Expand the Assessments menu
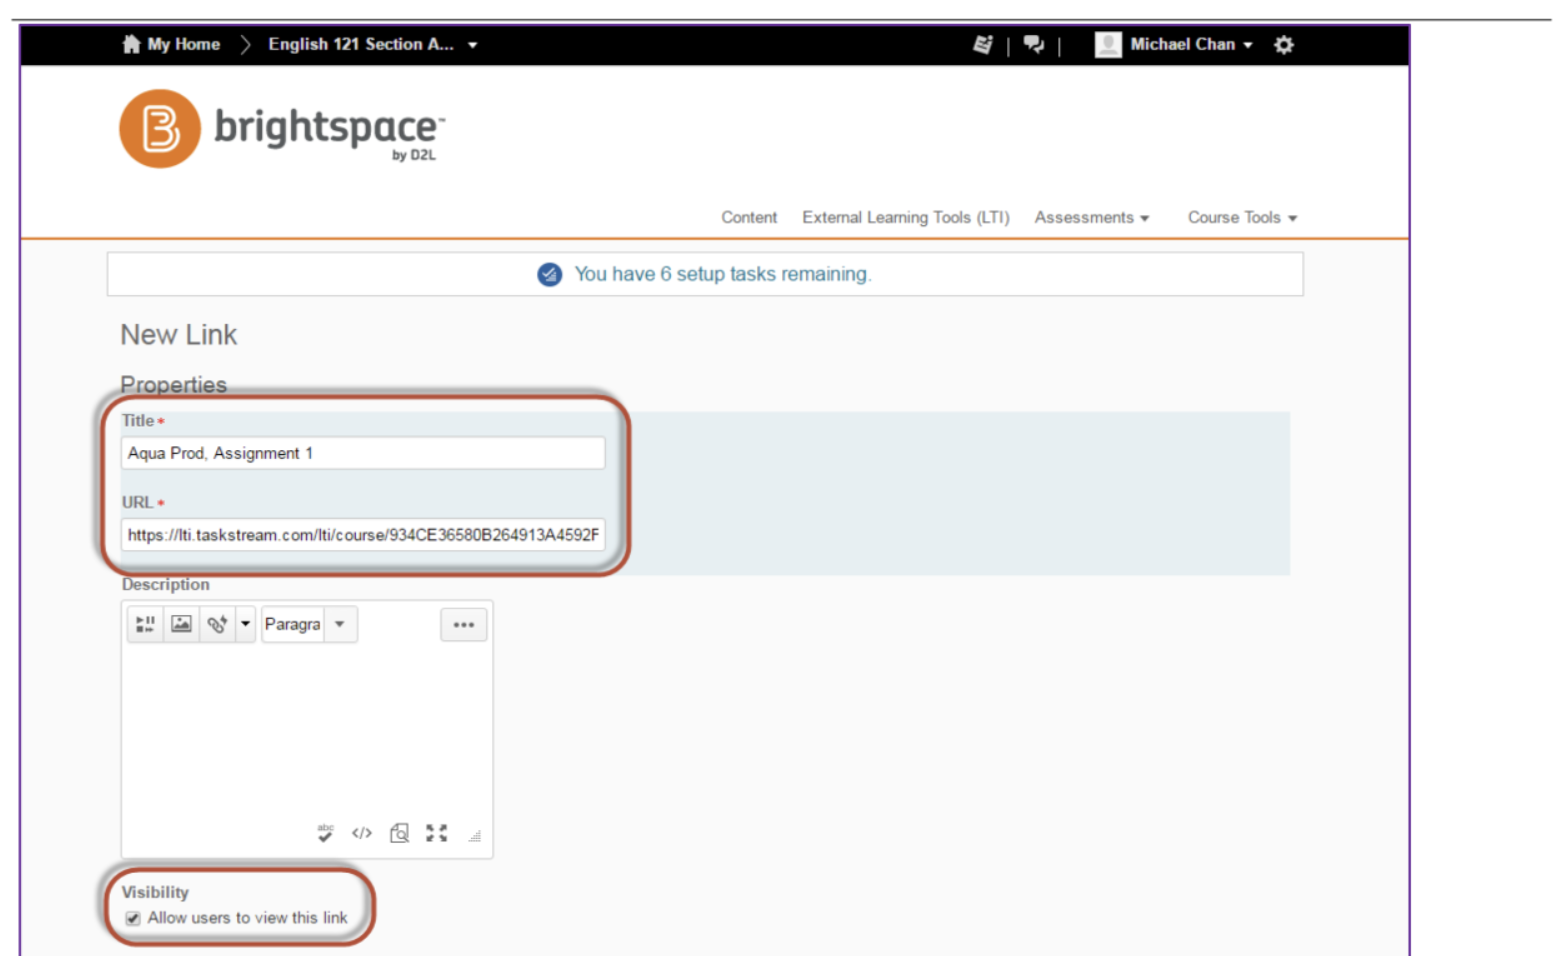The image size is (1564, 956). (1091, 217)
